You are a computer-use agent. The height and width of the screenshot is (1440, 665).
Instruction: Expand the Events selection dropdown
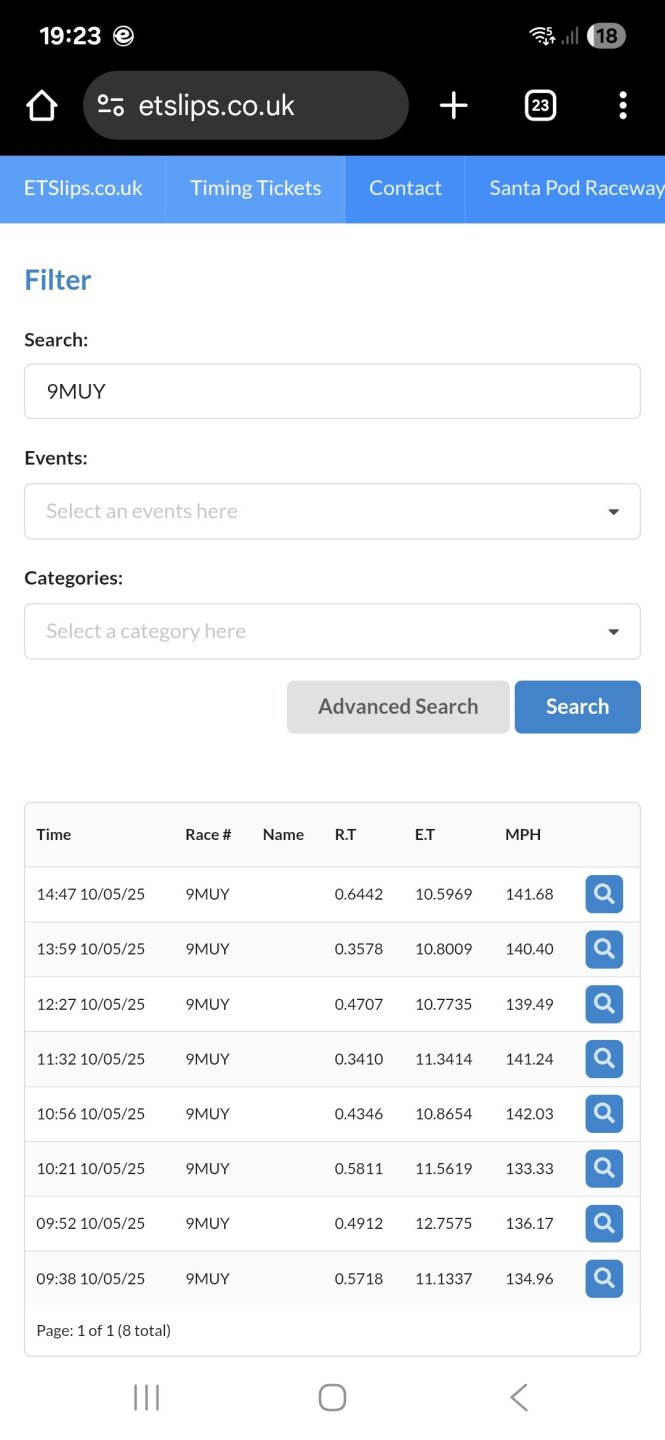[332, 511]
